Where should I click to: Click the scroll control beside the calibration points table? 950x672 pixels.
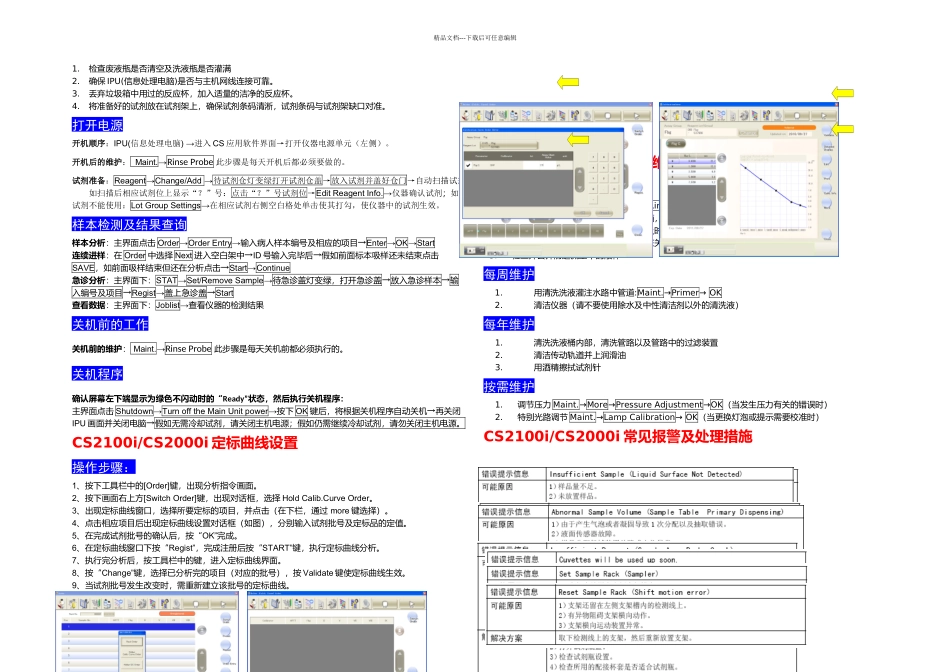(722, 190)
